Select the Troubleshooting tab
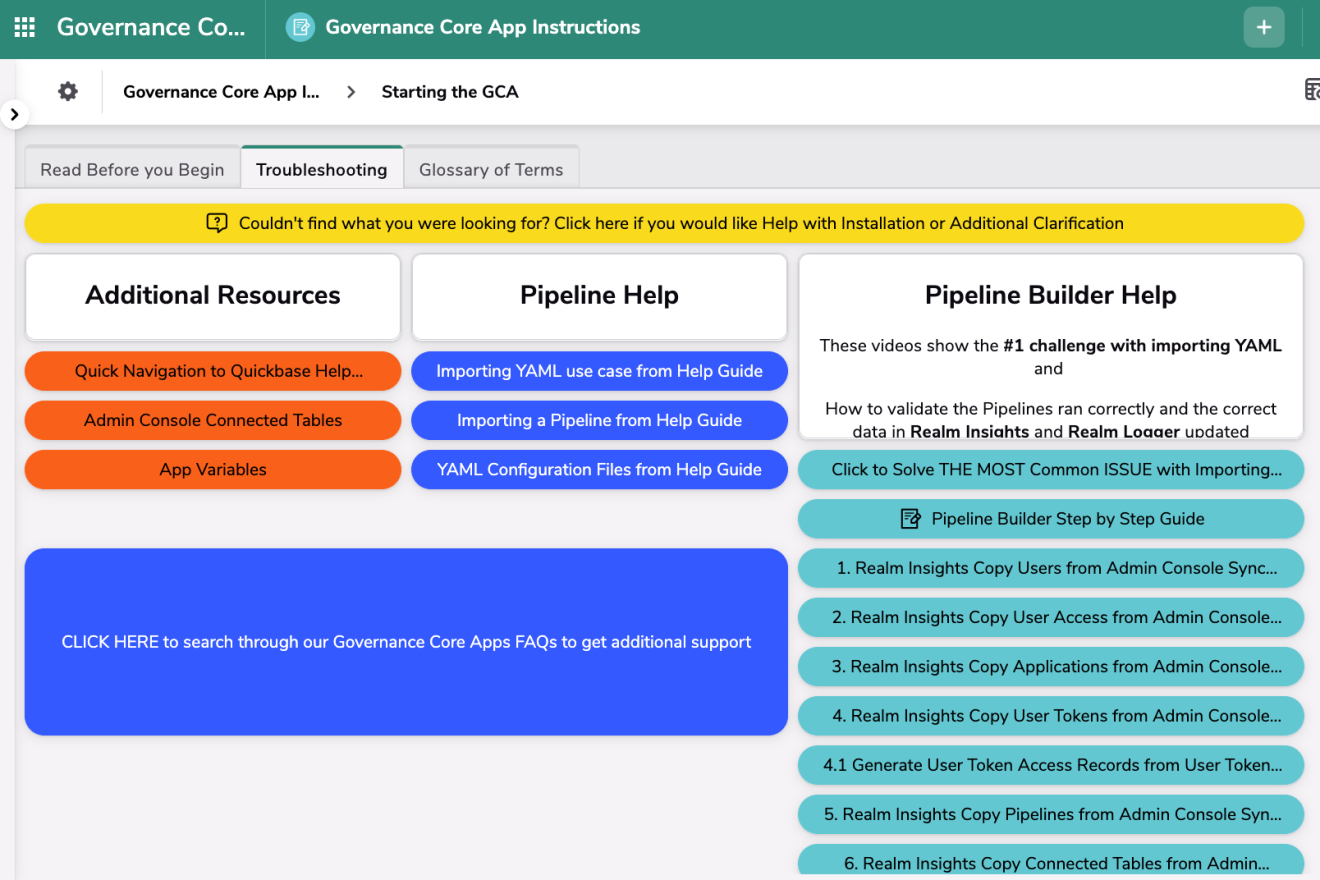Image resolution: width=1320 pixels, height=880 pixels. [x=321, y=169]
